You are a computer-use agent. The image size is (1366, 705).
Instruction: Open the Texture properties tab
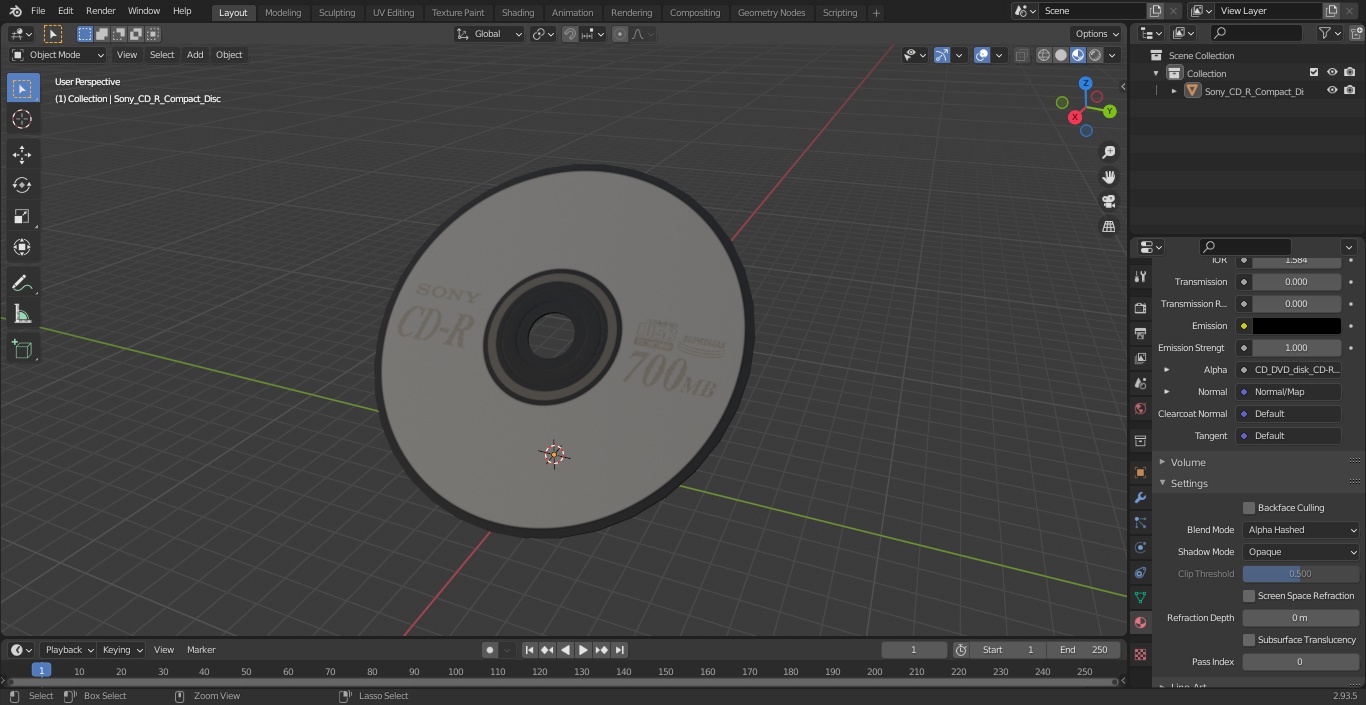[x=1140, y=655]
